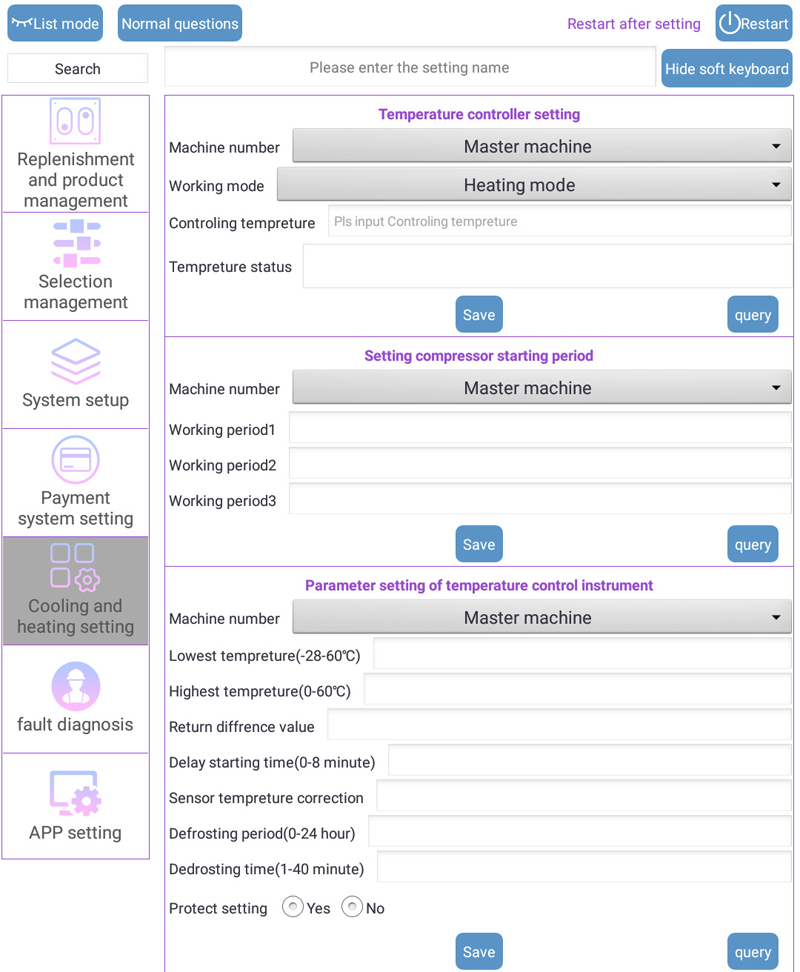This screenshot has height=972, width=800.
Task: Open the Working mode Heating mode dropdown
Action: [534, 184]
